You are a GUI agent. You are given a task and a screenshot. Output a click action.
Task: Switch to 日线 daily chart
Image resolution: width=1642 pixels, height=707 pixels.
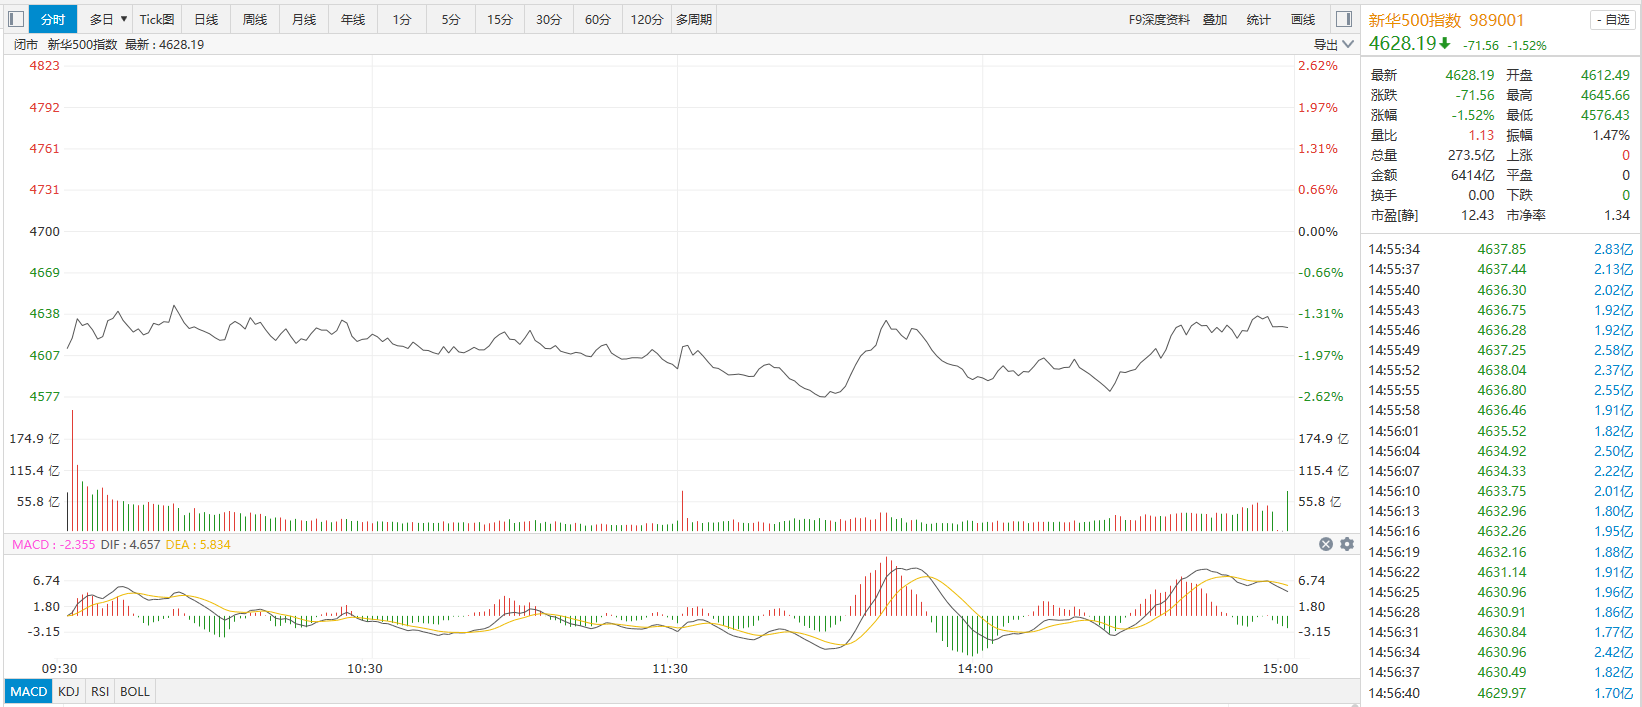206,19
